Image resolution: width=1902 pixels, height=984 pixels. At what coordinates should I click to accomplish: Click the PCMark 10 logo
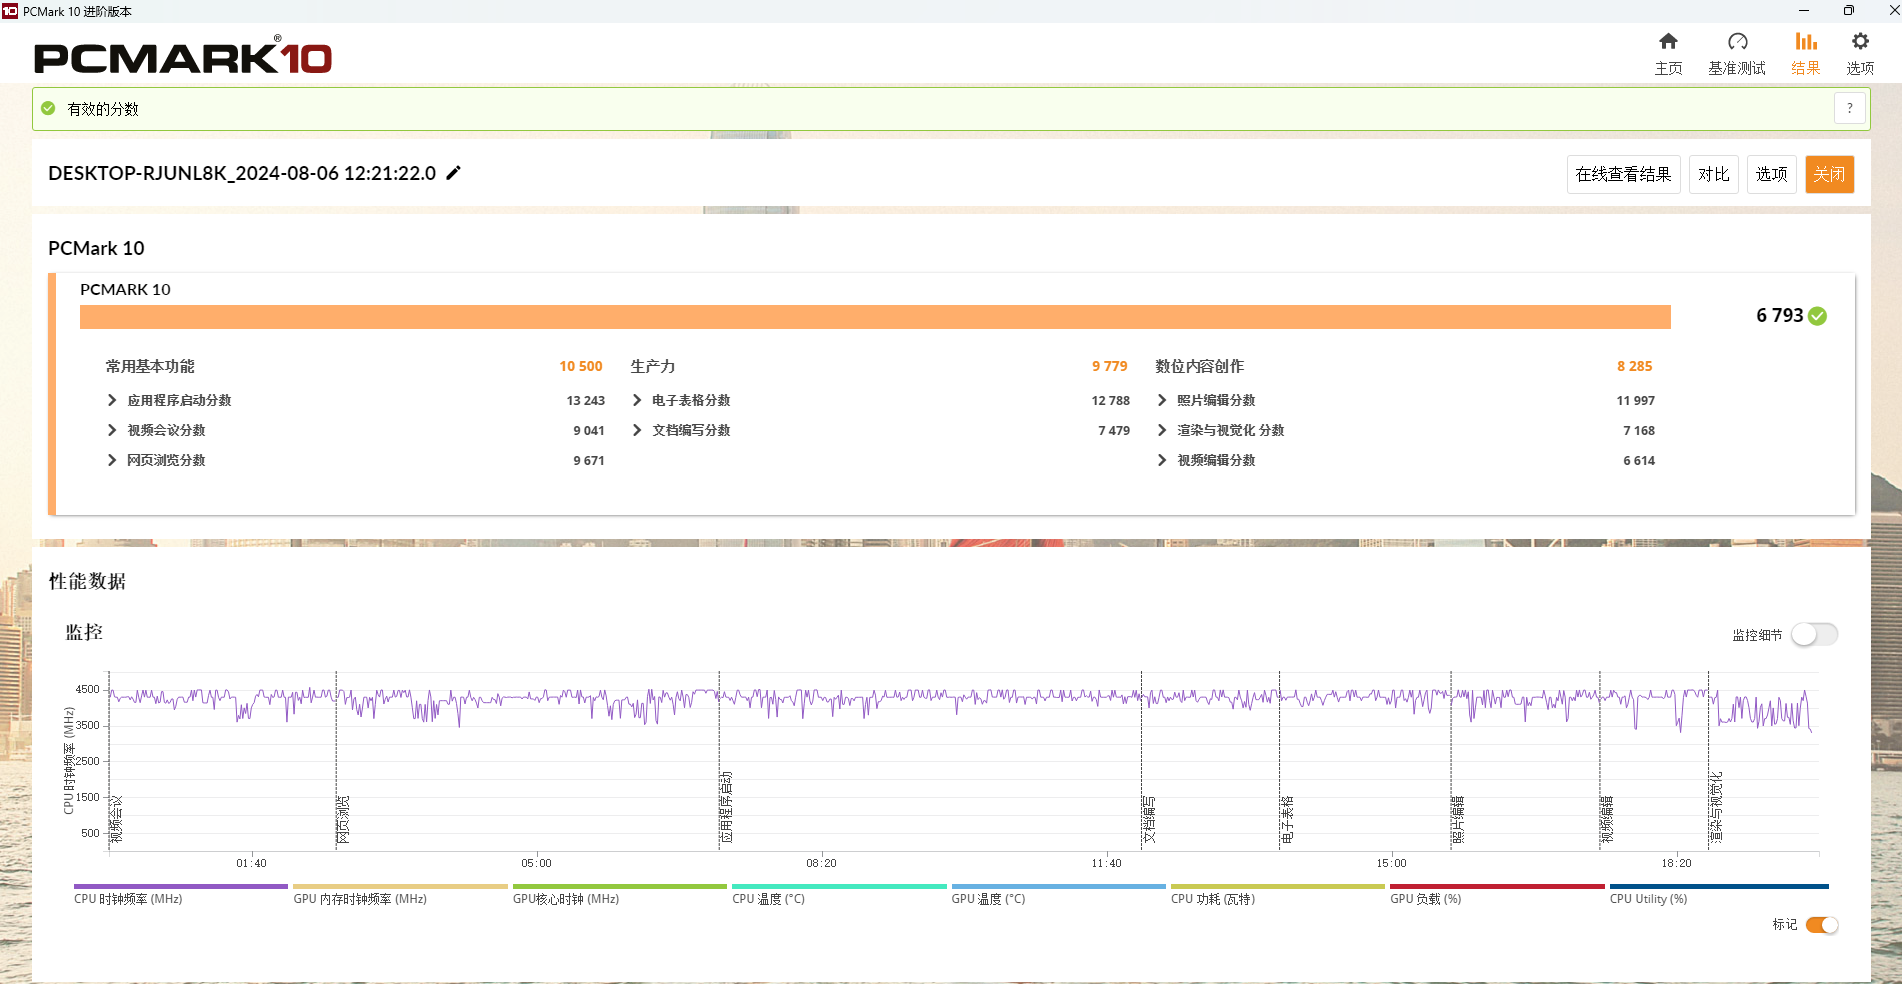[183, 56]
